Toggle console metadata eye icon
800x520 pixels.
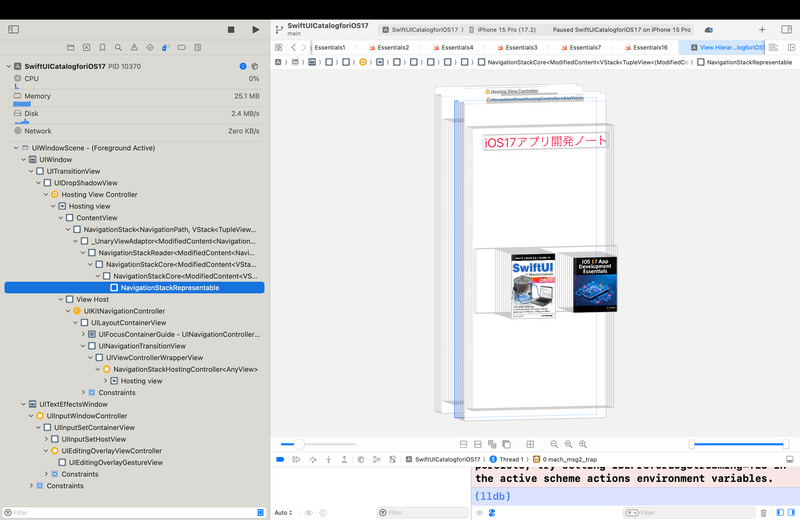[x=480, y=513]
